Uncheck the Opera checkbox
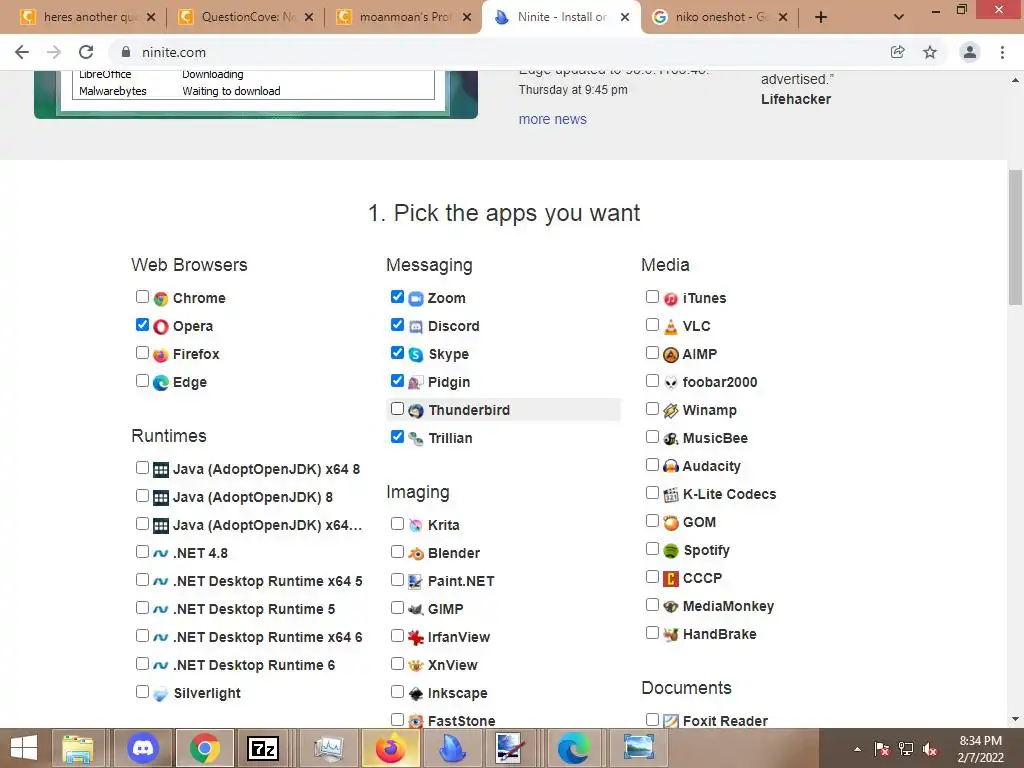This screenshot has height=768, width=1024. [142, 325]
